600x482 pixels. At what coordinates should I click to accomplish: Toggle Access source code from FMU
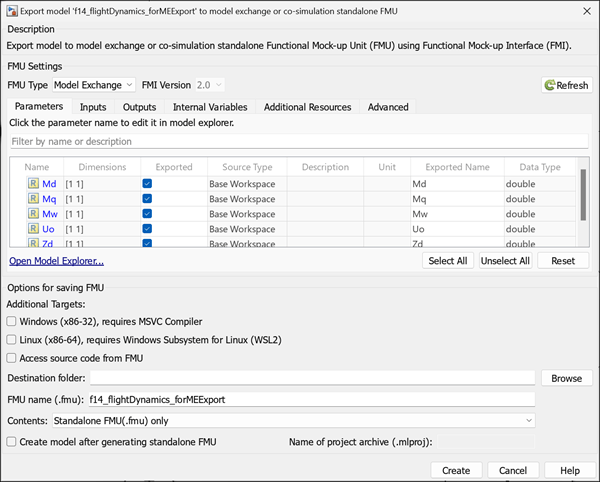pos(12,357)
